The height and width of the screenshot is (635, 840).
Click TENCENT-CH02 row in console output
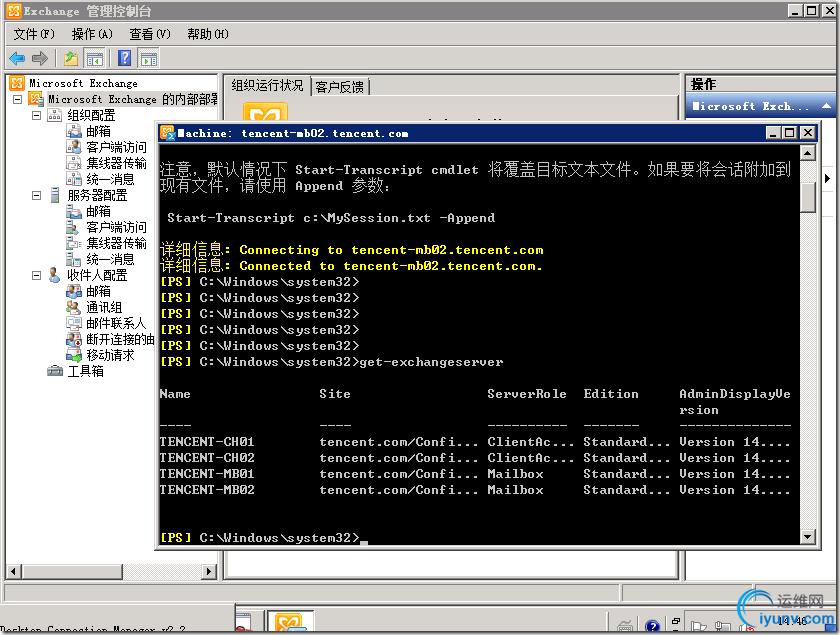point(475,458)
